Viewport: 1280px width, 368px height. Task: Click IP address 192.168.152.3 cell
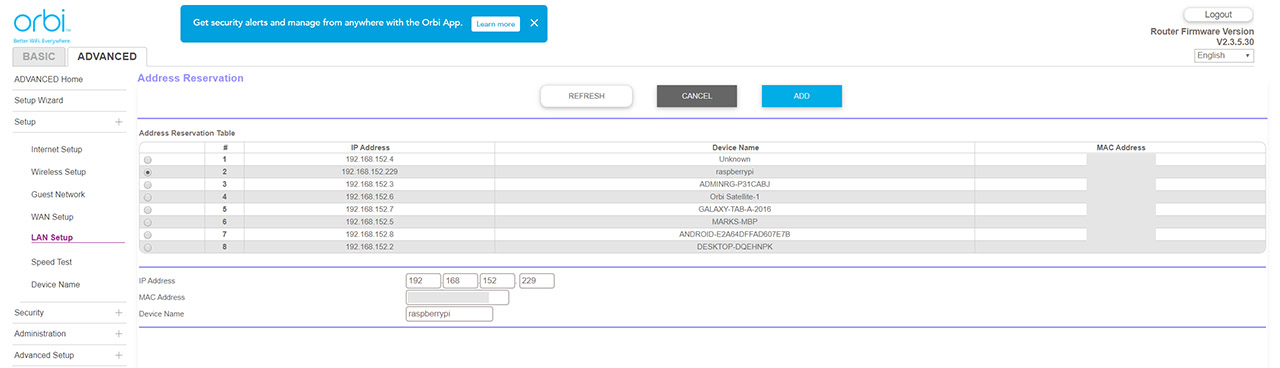point(369,185)
